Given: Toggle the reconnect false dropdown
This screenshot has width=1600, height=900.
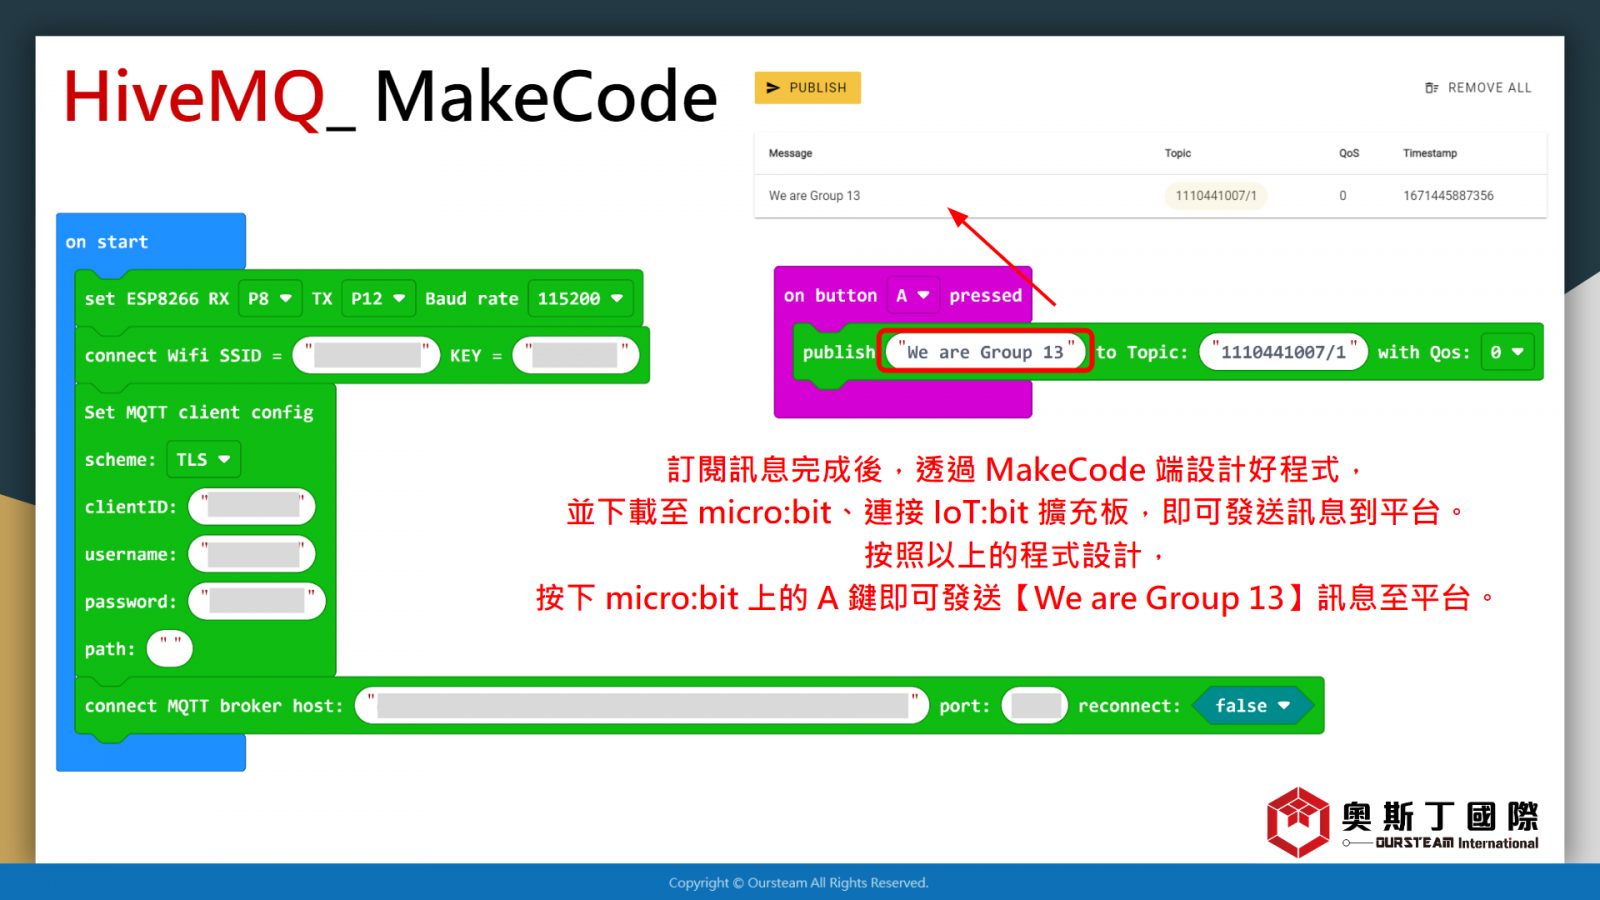Looking at the screenshot, I should click(1252, 706).
